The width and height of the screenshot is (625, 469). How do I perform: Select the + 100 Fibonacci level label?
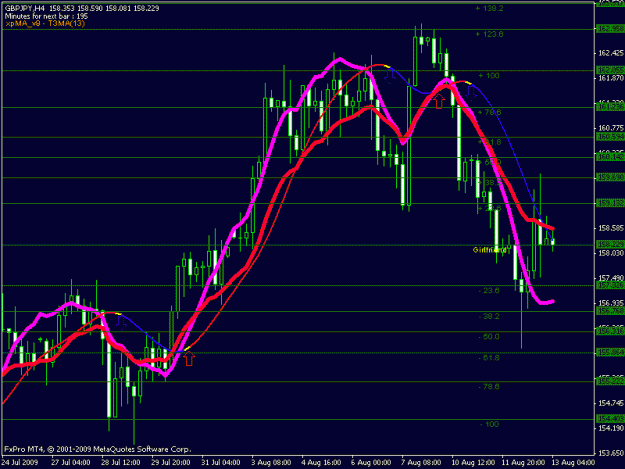(489, 76)
